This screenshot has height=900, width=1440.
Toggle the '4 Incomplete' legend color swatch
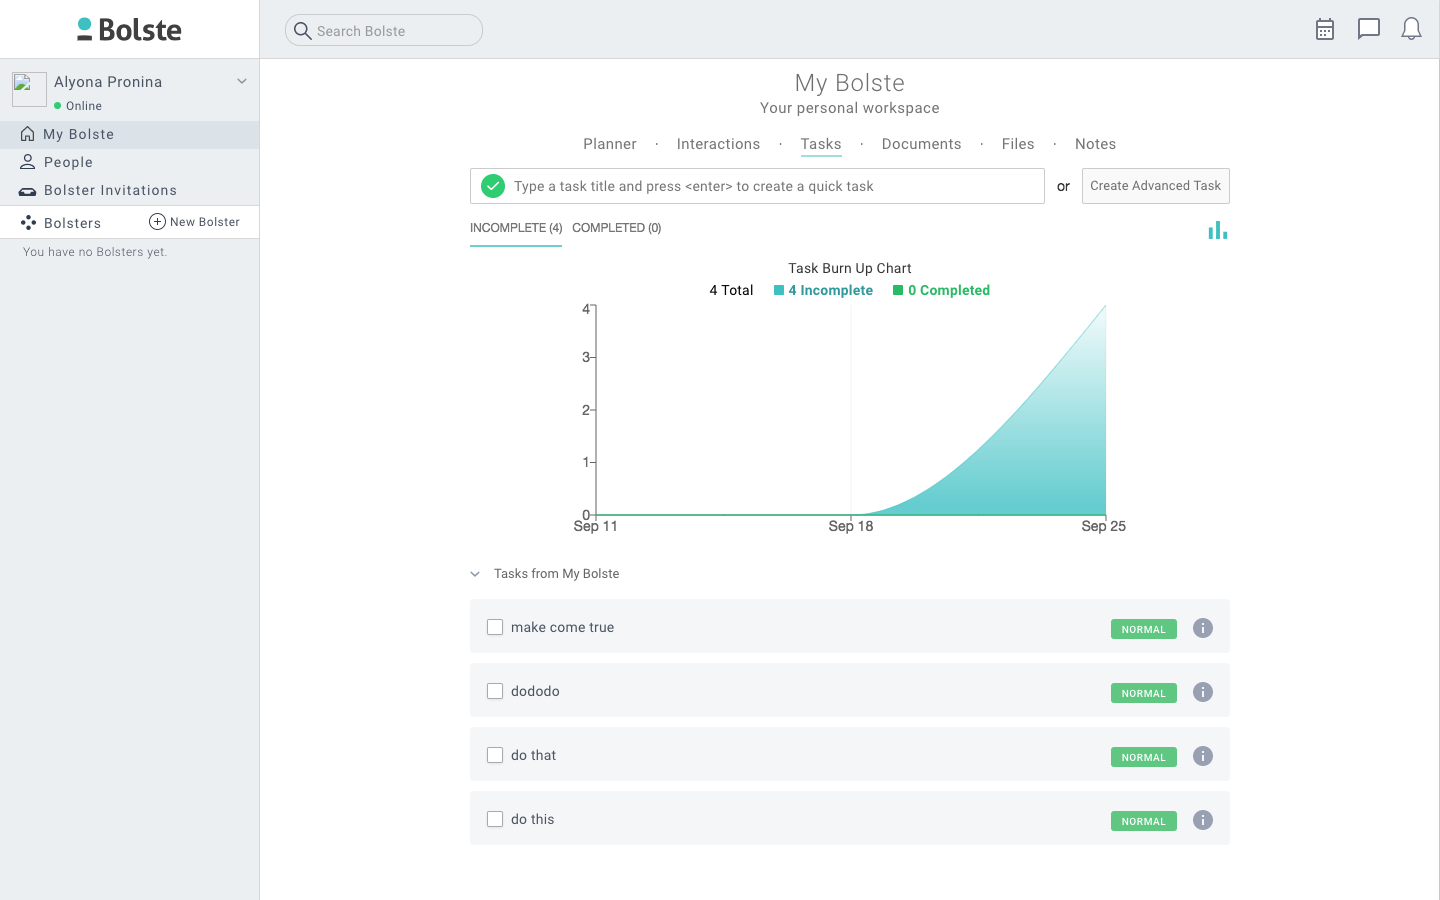click(779, 290)
